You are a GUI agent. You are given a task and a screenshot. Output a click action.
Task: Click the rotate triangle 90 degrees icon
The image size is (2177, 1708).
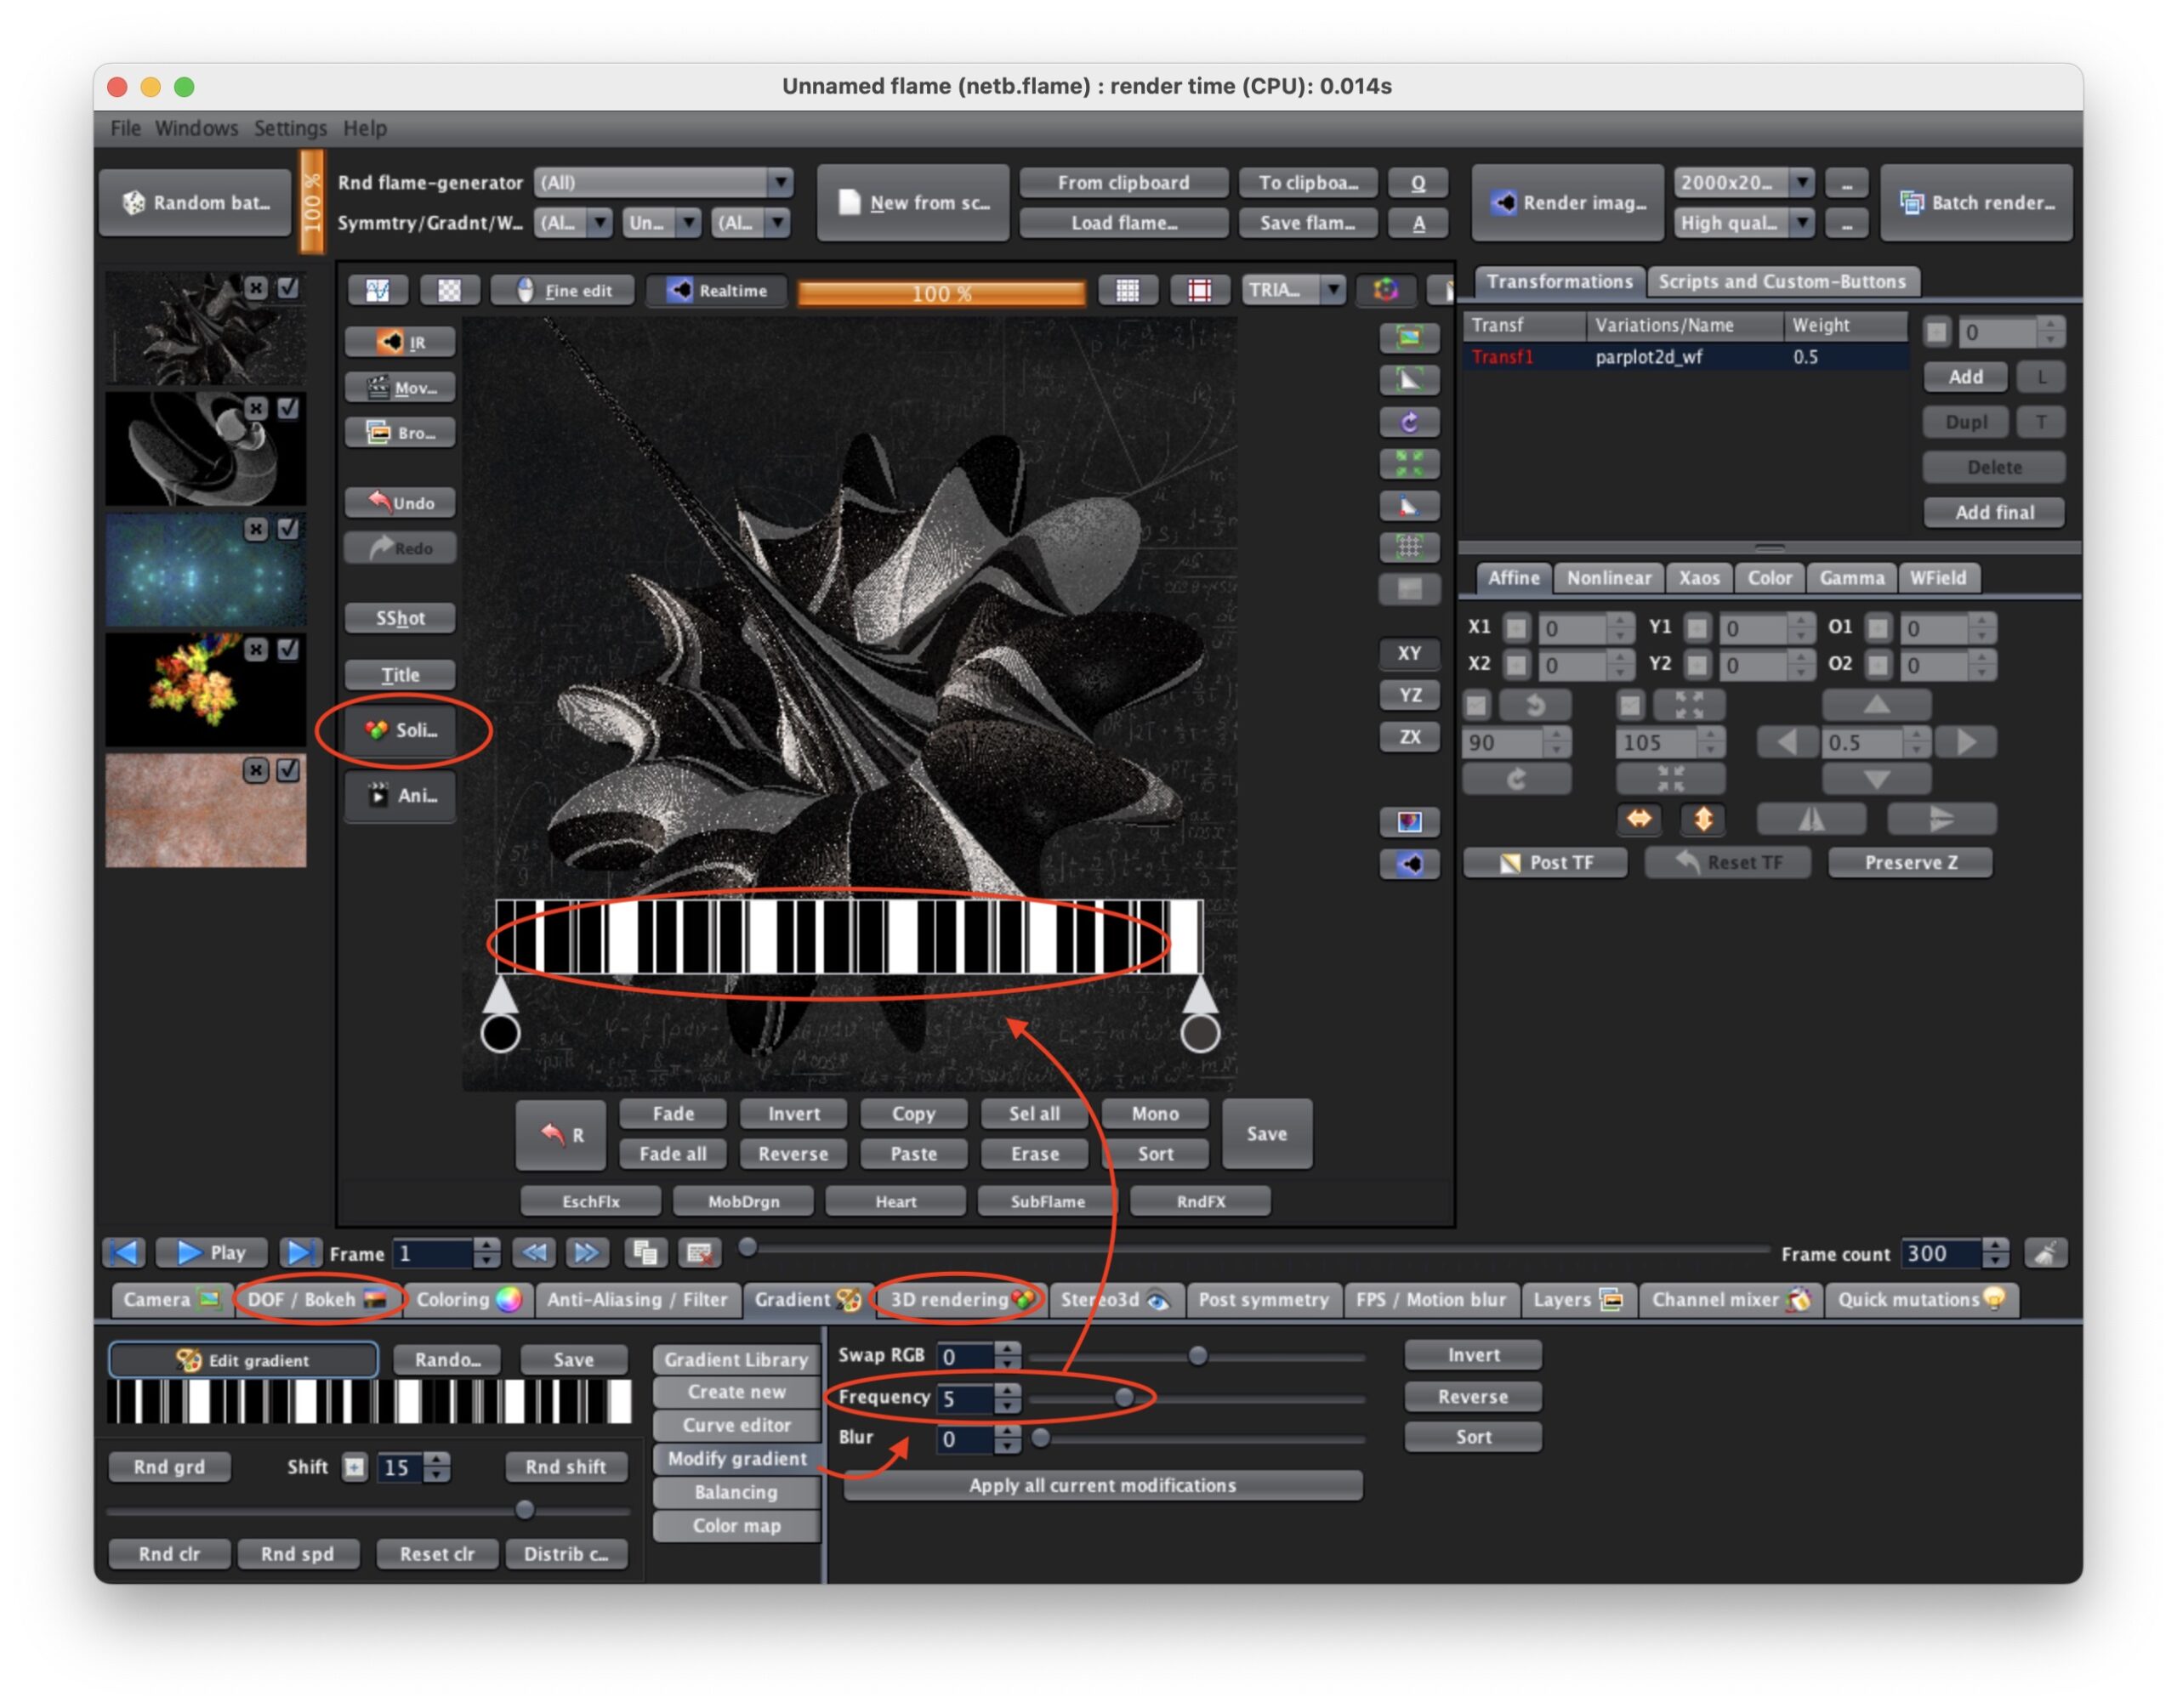pos(1516,705)
